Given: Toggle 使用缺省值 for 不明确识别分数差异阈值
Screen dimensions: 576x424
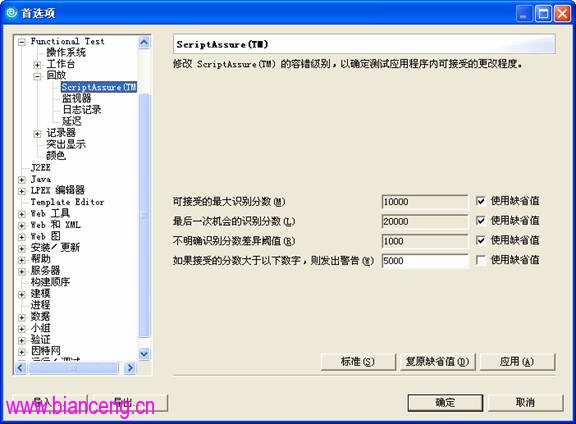Looking at the screenshot, I should pos(480,240).
